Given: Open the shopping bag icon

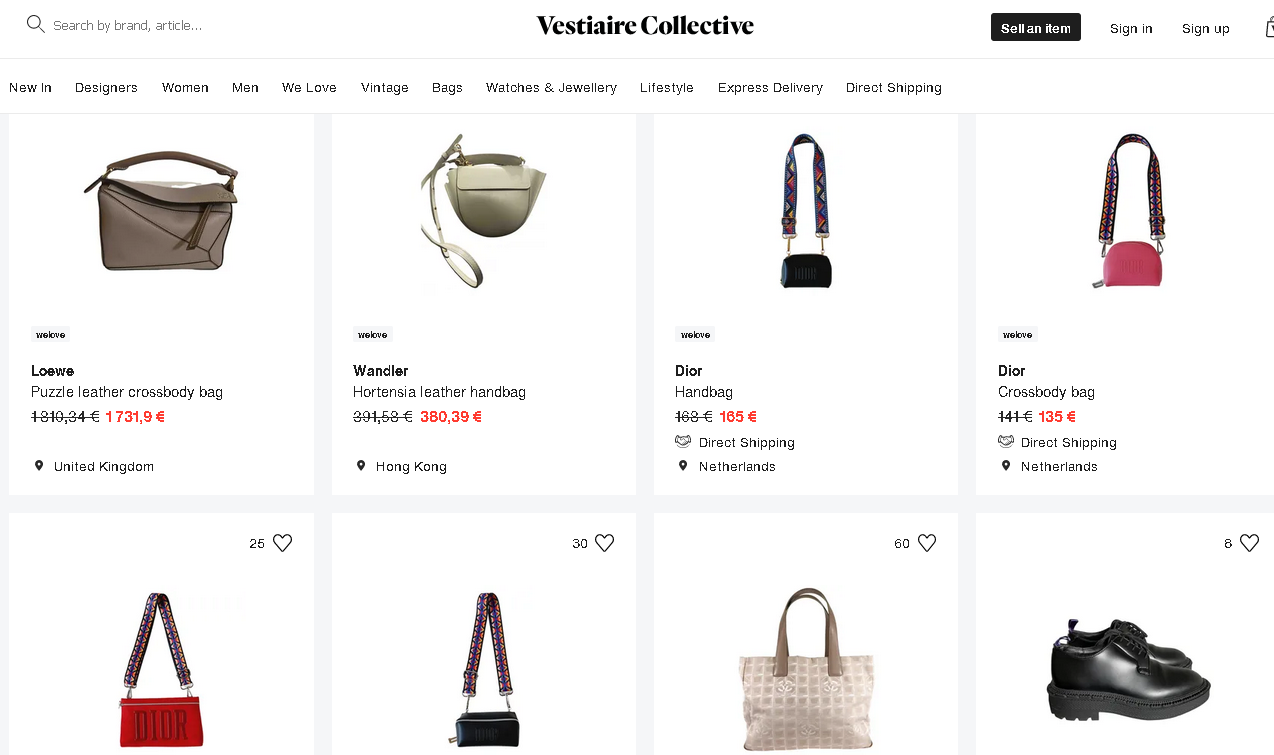Looking at the screenshot, I should pos(1268,28).
